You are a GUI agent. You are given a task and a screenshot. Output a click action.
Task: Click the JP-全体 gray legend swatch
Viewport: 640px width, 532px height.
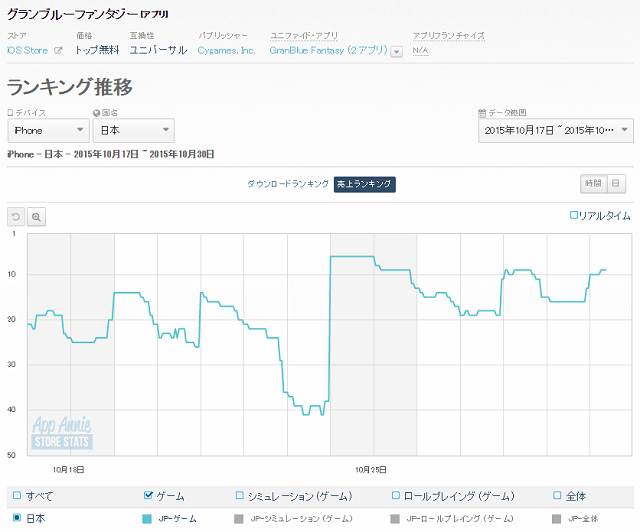(556, 519)
